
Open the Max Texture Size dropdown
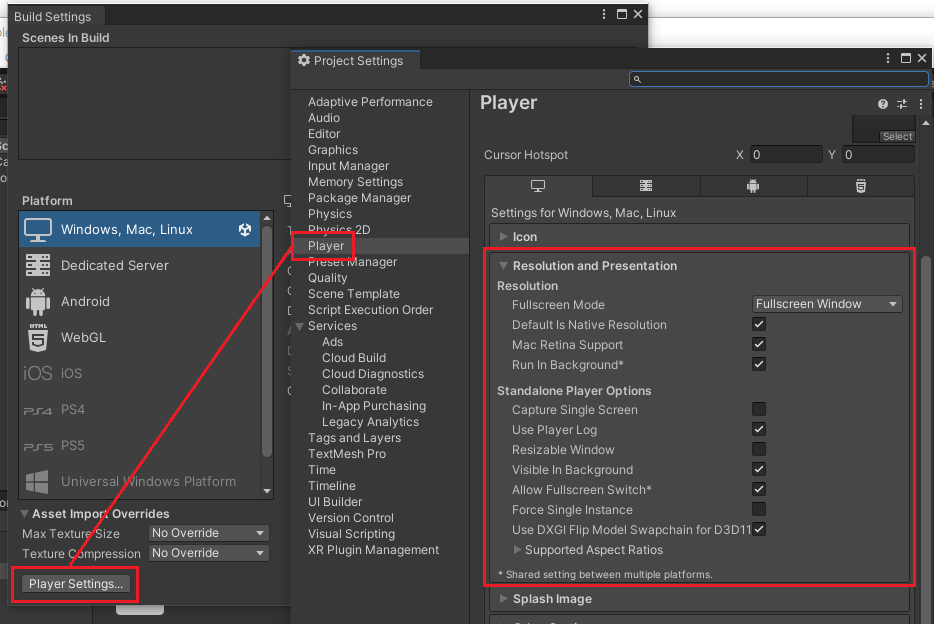208,533
